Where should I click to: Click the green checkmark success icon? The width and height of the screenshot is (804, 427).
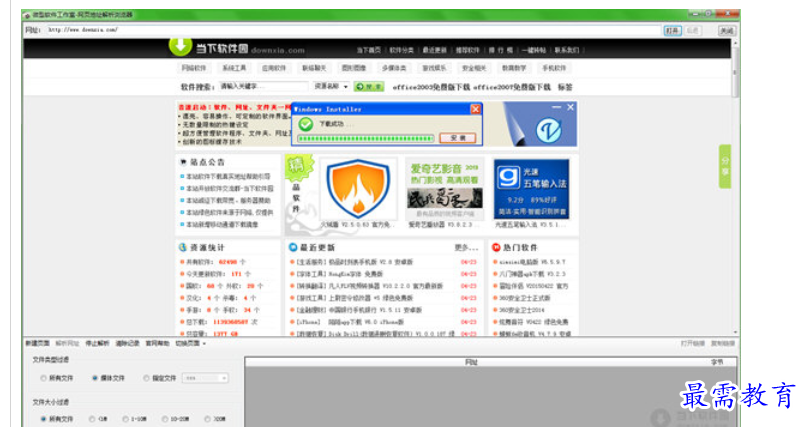306,124
